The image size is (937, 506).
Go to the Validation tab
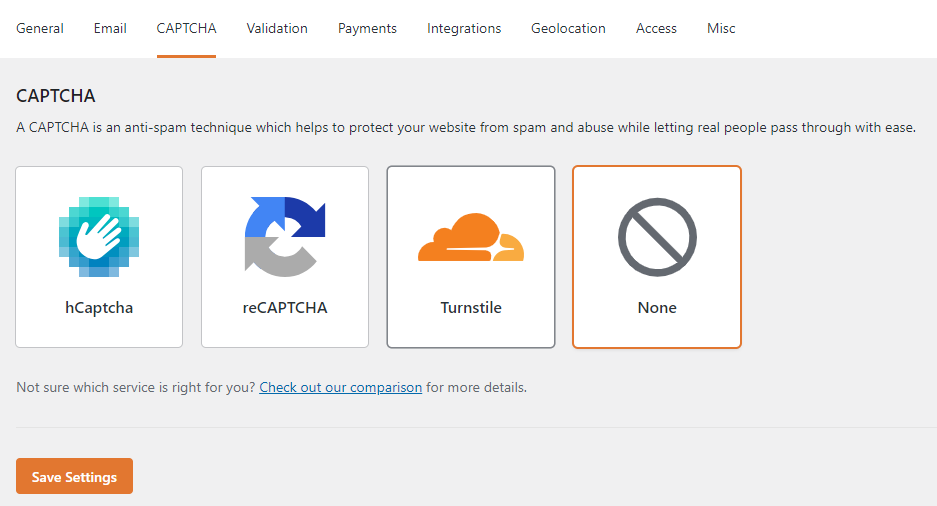pos(277,28)
